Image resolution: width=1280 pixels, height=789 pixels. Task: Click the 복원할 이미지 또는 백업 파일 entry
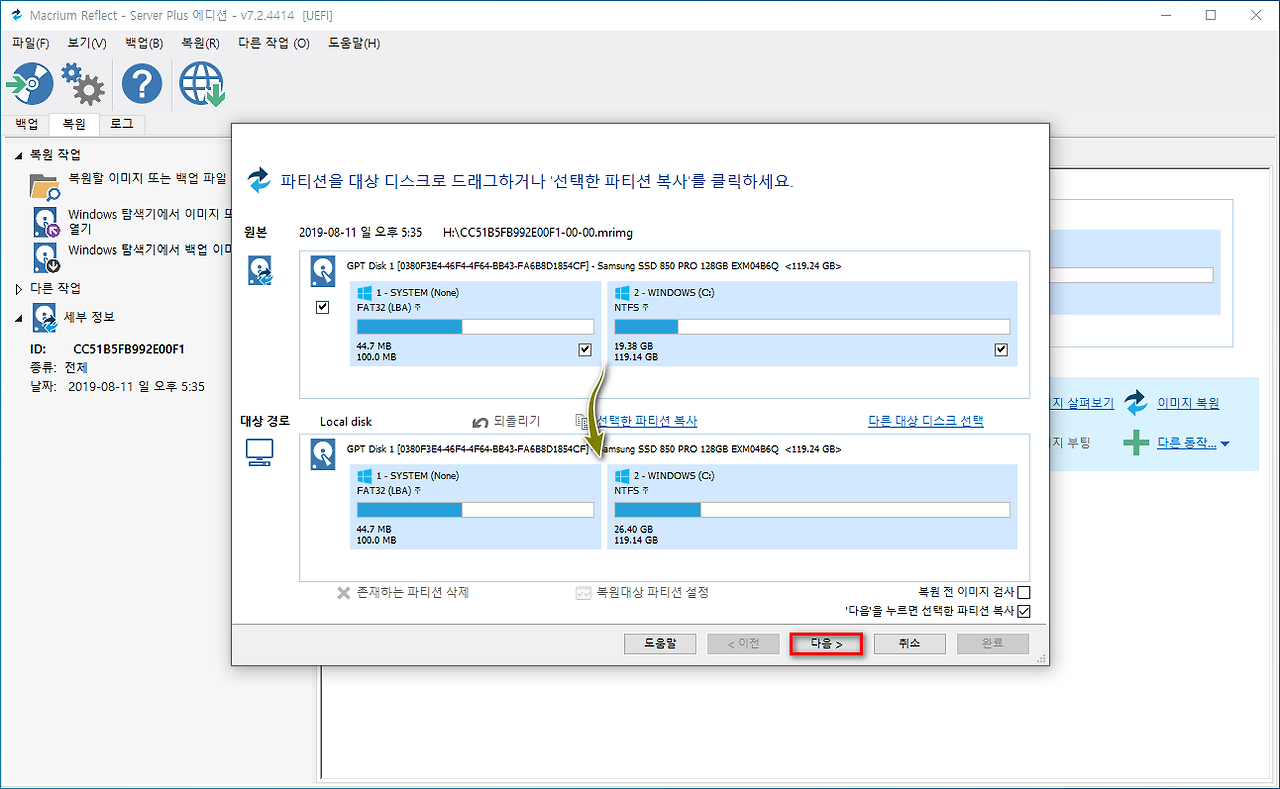148,178
